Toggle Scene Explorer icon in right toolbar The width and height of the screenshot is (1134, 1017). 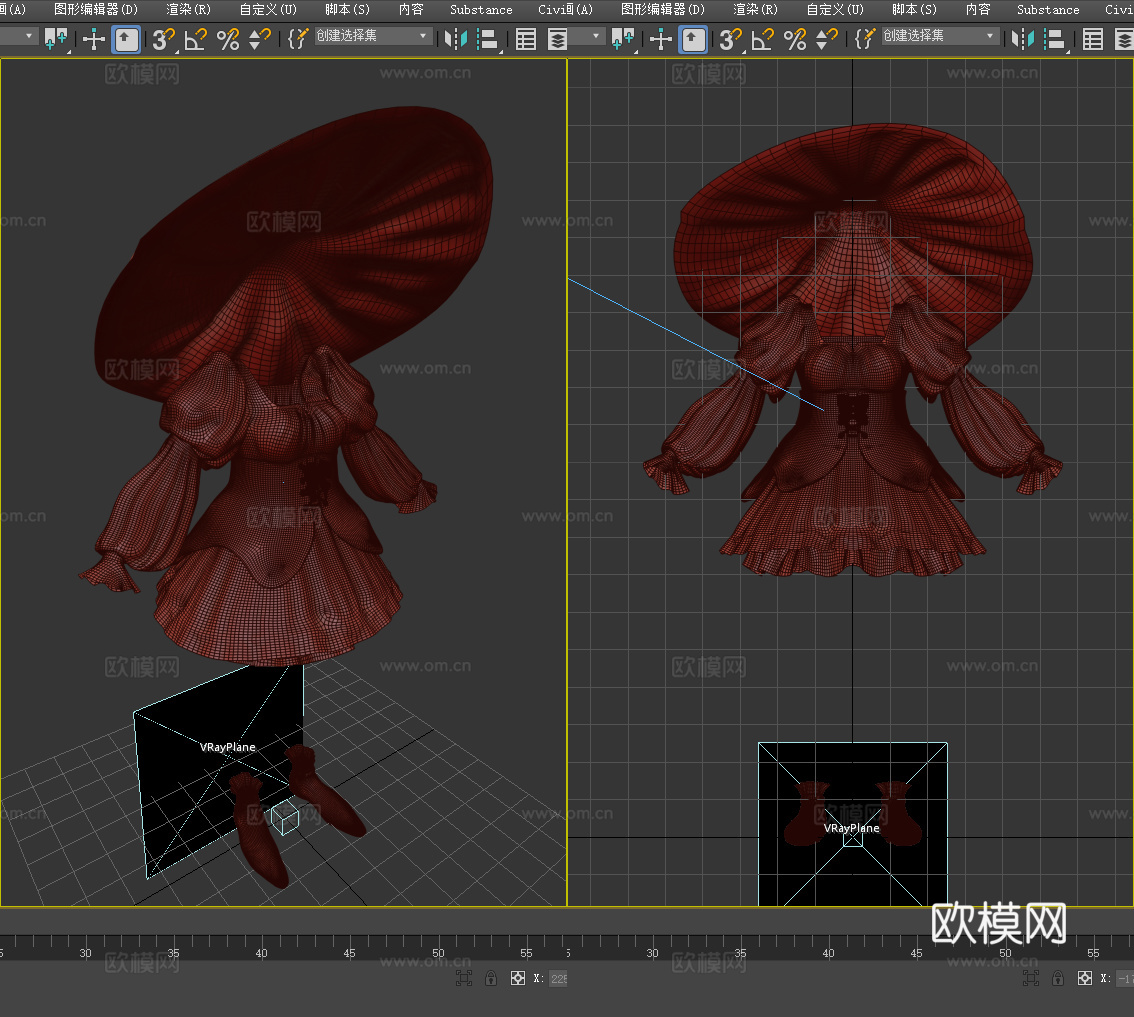[x=1093, y=39]
